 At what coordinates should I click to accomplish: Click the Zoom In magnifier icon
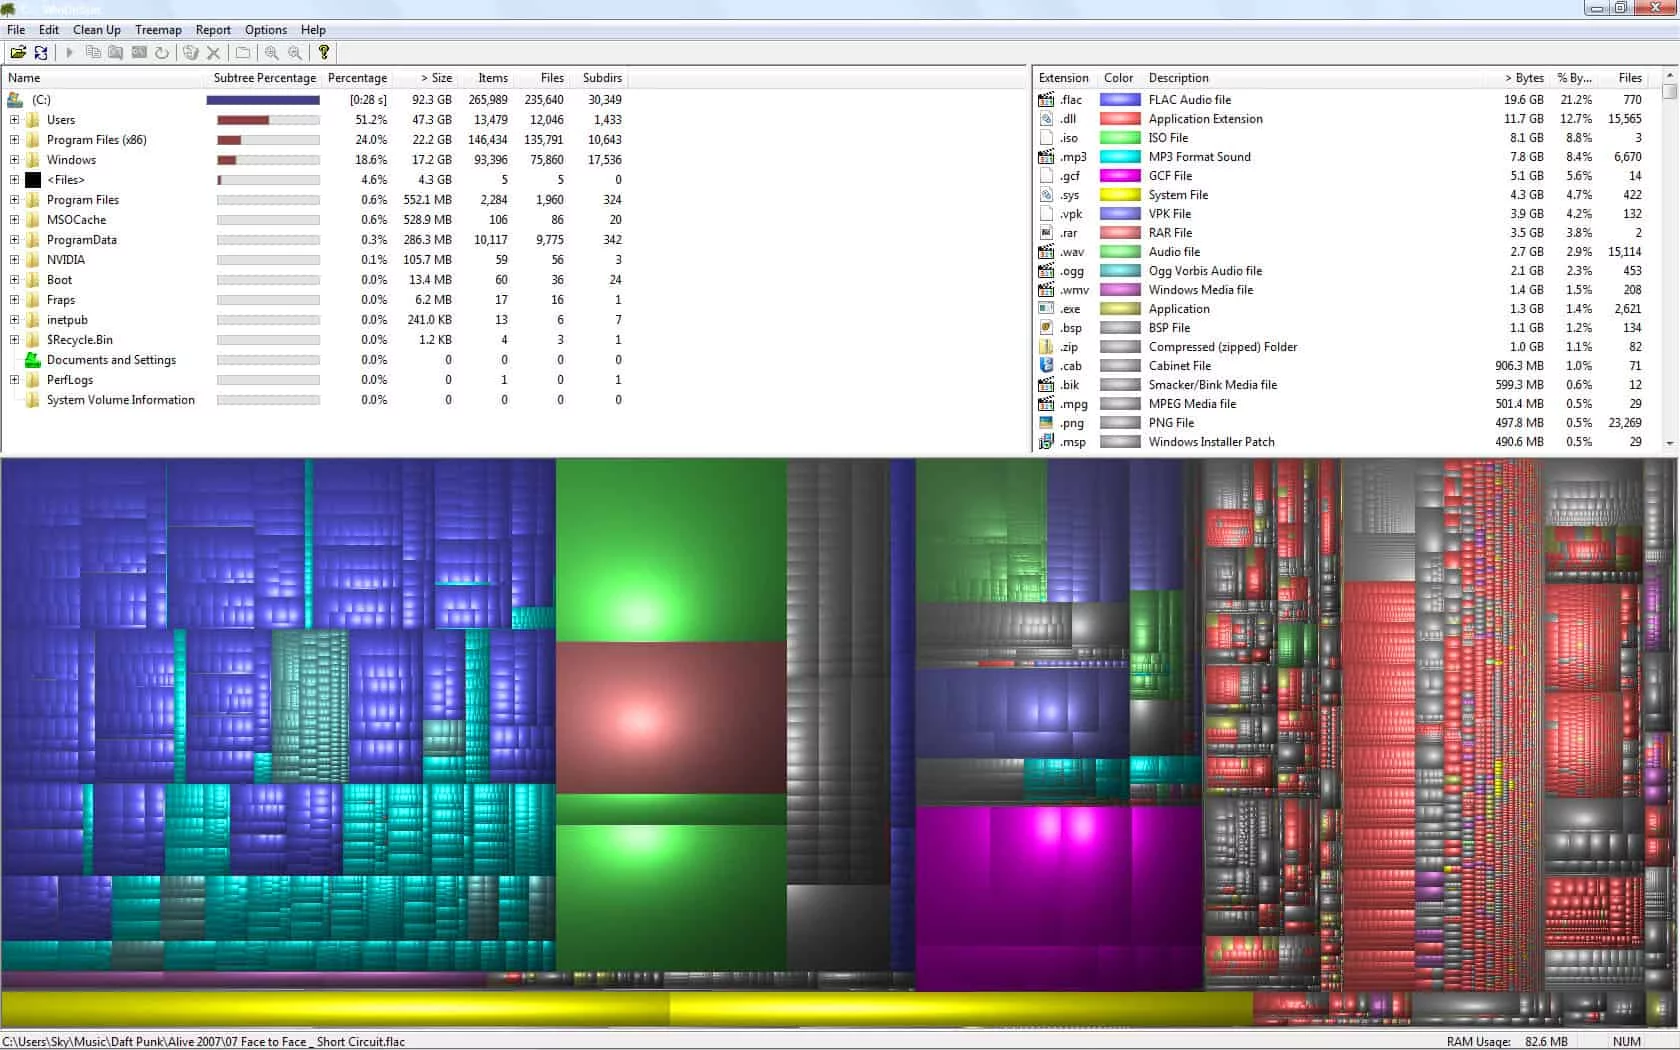point(272,53)
